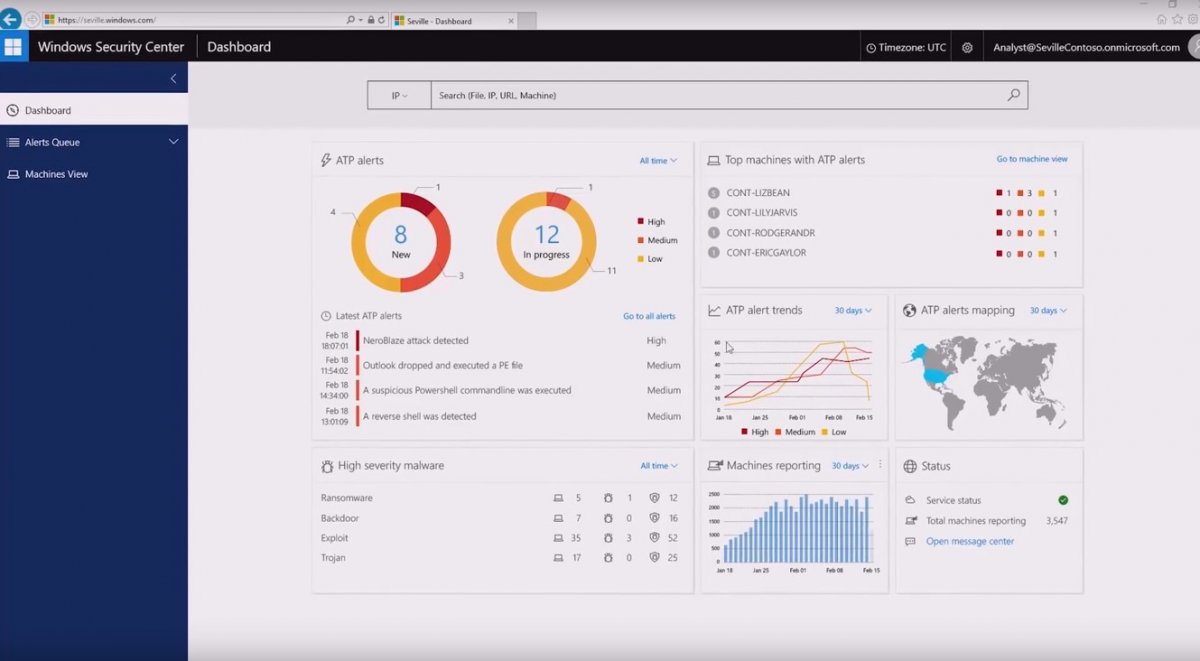Screen dimensions: 1200x661
Task: Click the globe icon beside Status title
Action: pos(910,466)
